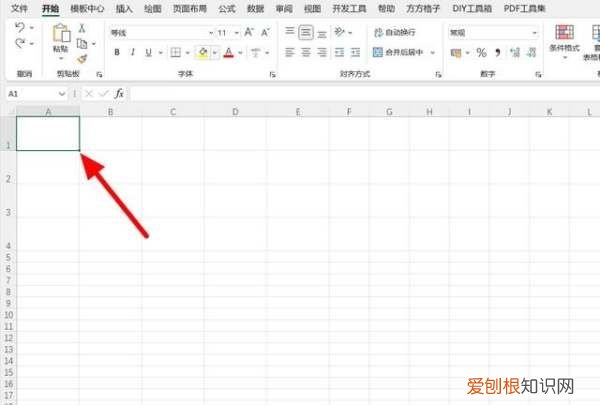Open number group dialog launcher
The height and width of the screenshot is (405, 600).
[x=538, y=75]
